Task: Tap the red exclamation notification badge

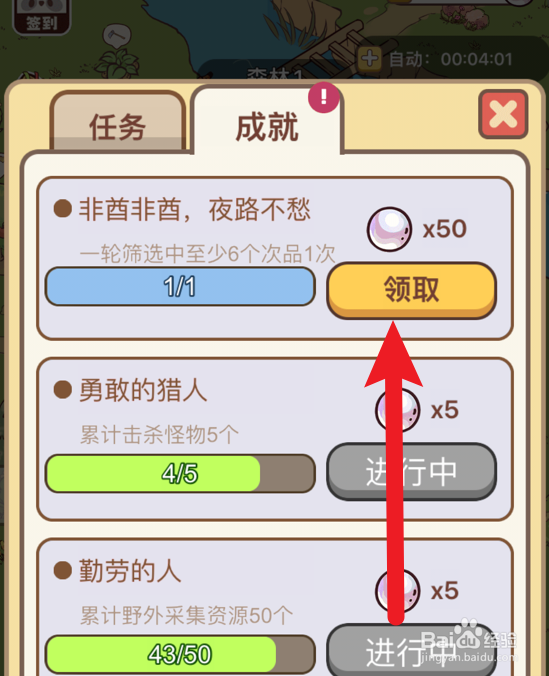Action: coord(323,97)
